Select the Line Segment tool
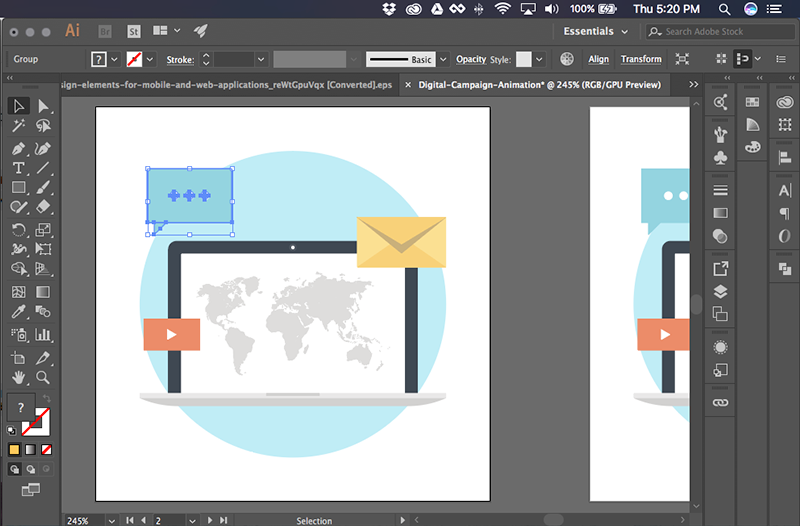The image size is (800, 526). [x=43, y=168]
